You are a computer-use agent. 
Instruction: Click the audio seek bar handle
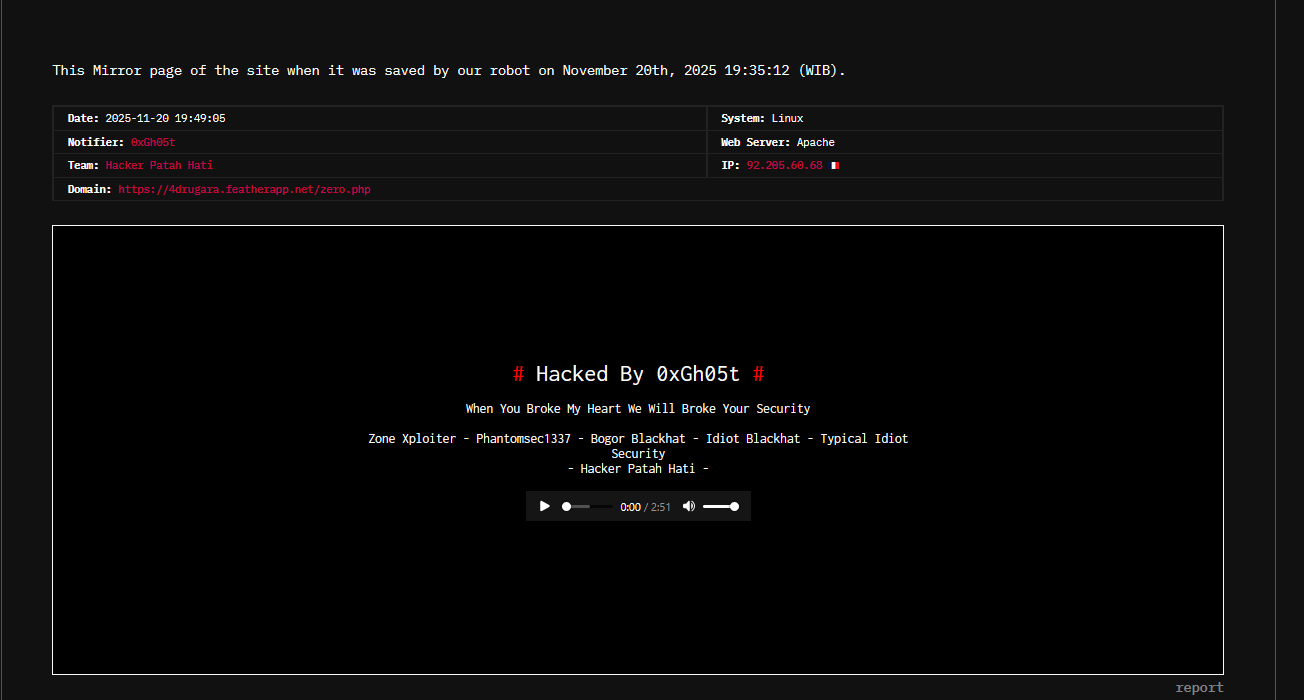566,507
